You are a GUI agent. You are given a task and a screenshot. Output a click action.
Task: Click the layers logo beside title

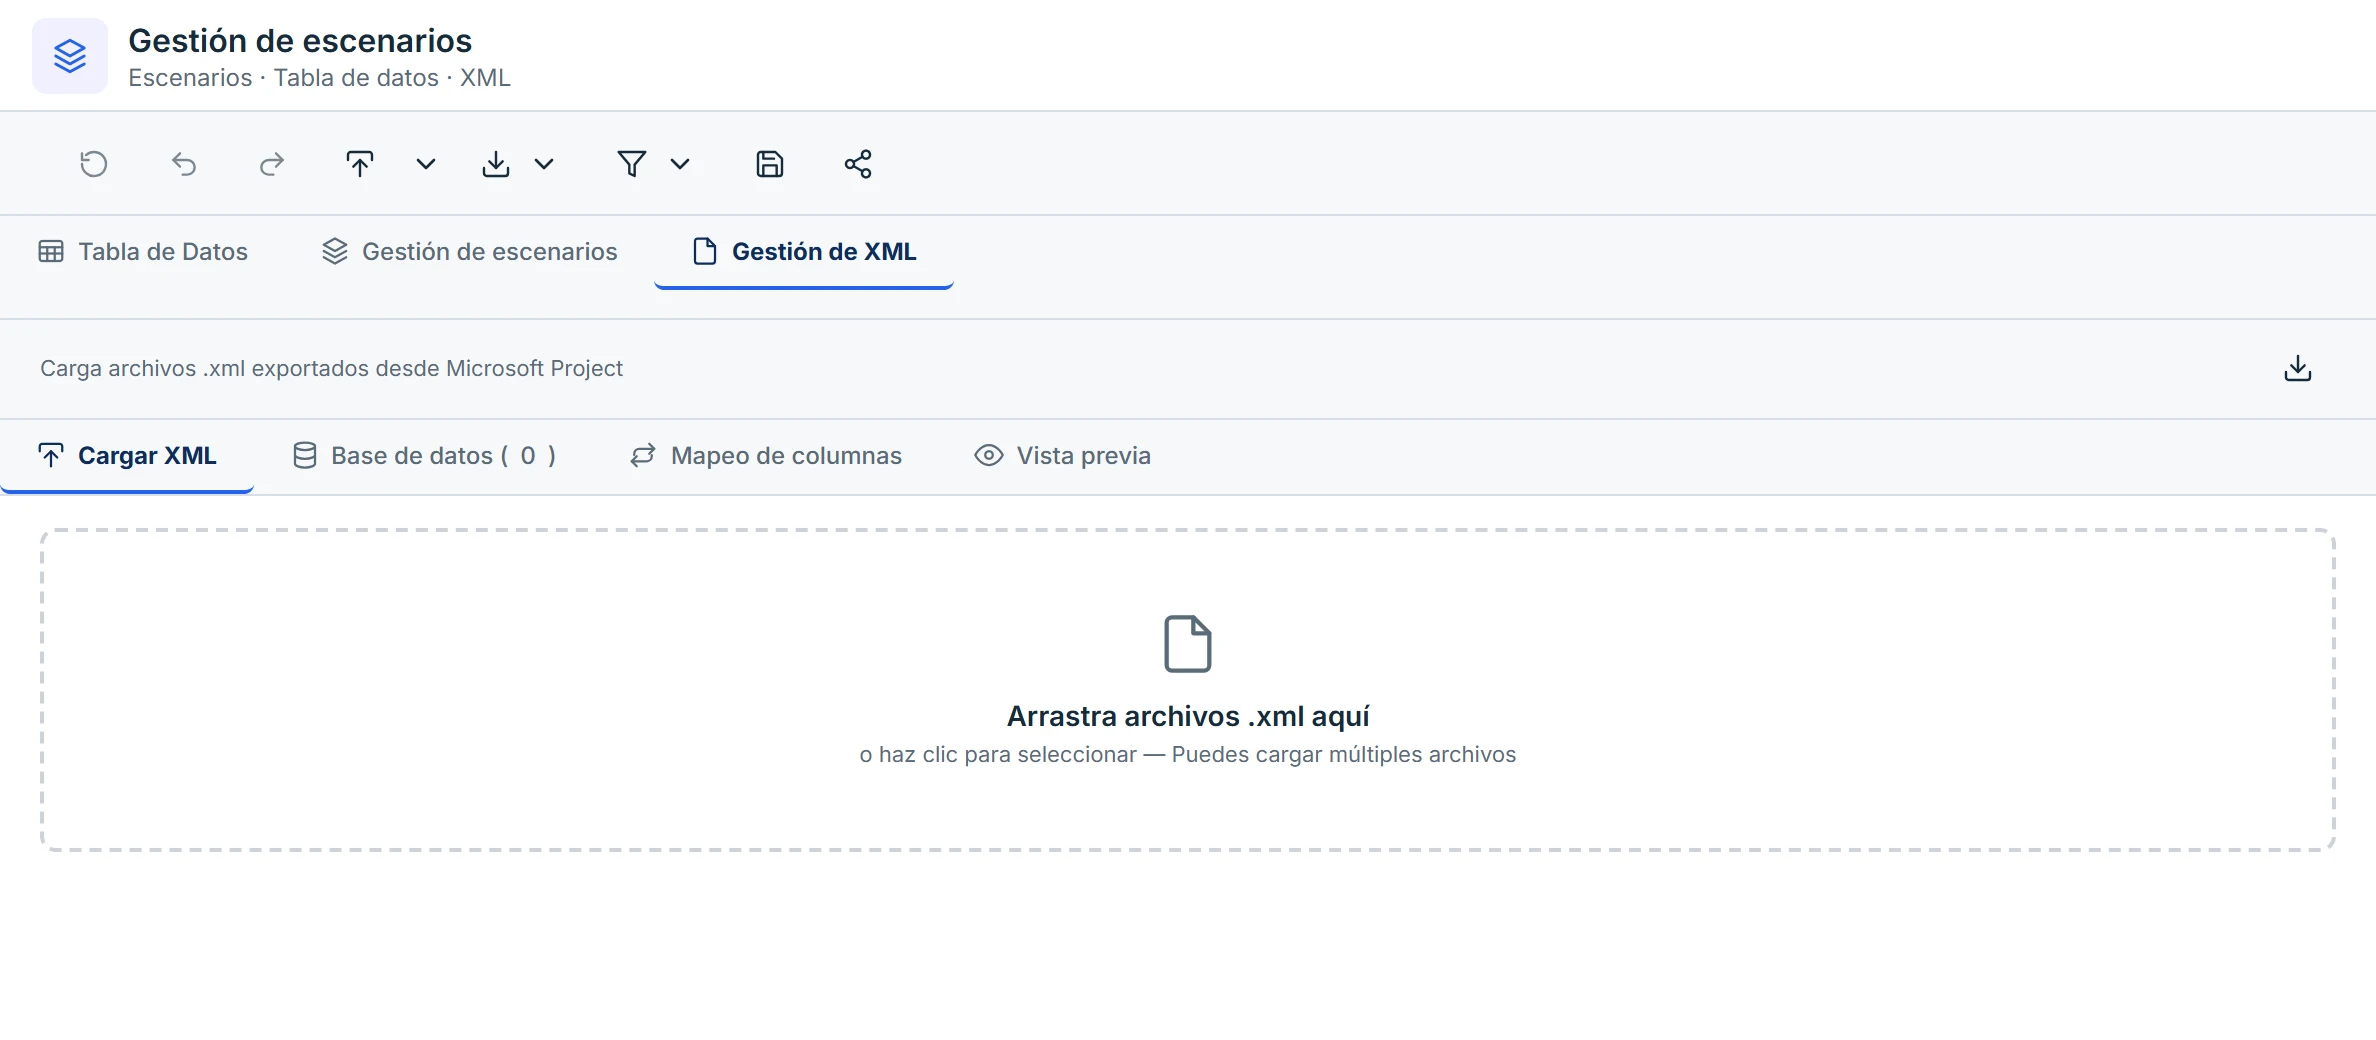(70, 56)
